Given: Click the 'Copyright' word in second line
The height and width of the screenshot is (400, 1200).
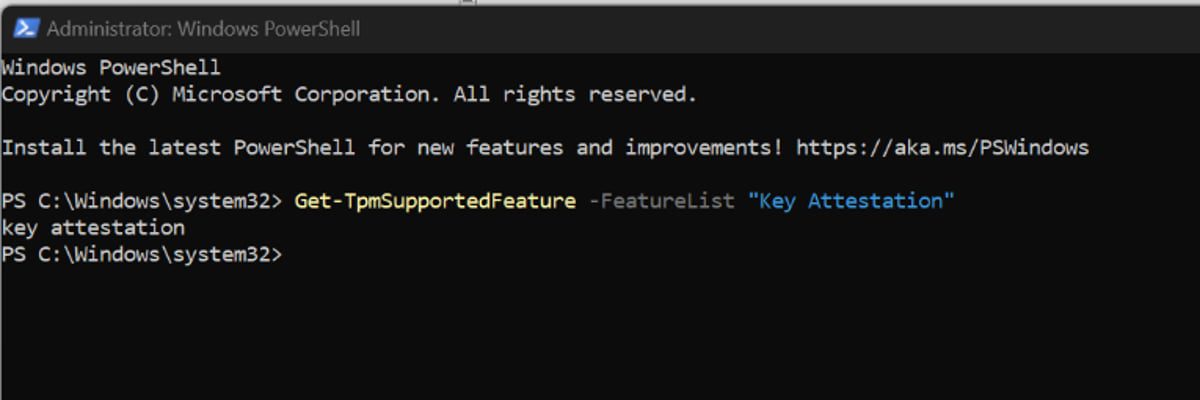Looking at the screenshot, I should (x=57, y=95).
